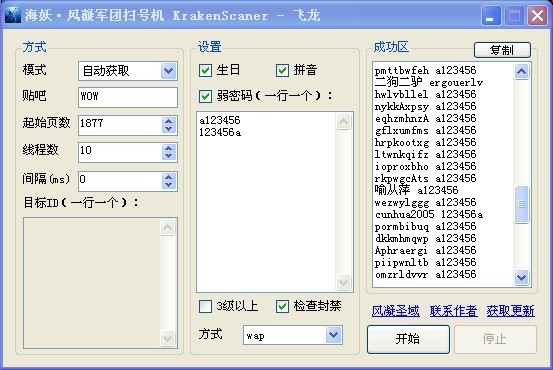Click the 成功区 list scroll-down arrow

(x=521, y=278)
